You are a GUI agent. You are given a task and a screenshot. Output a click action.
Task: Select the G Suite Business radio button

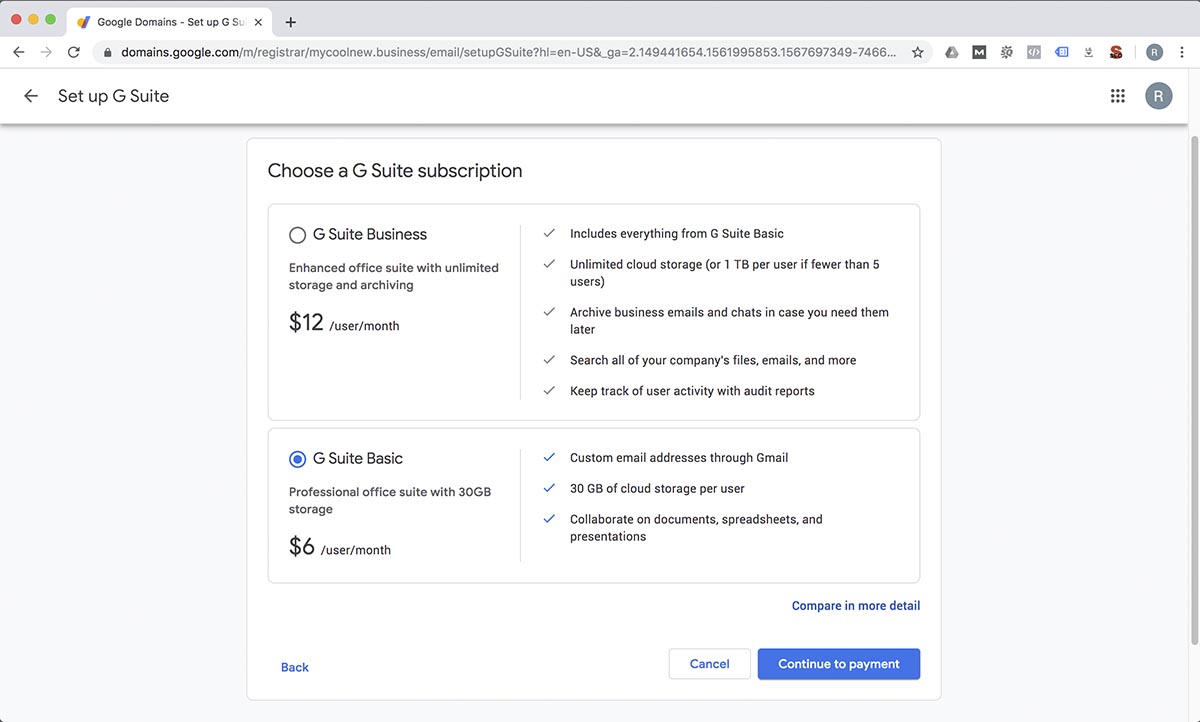pyautogui.click(x=297, y=234)
